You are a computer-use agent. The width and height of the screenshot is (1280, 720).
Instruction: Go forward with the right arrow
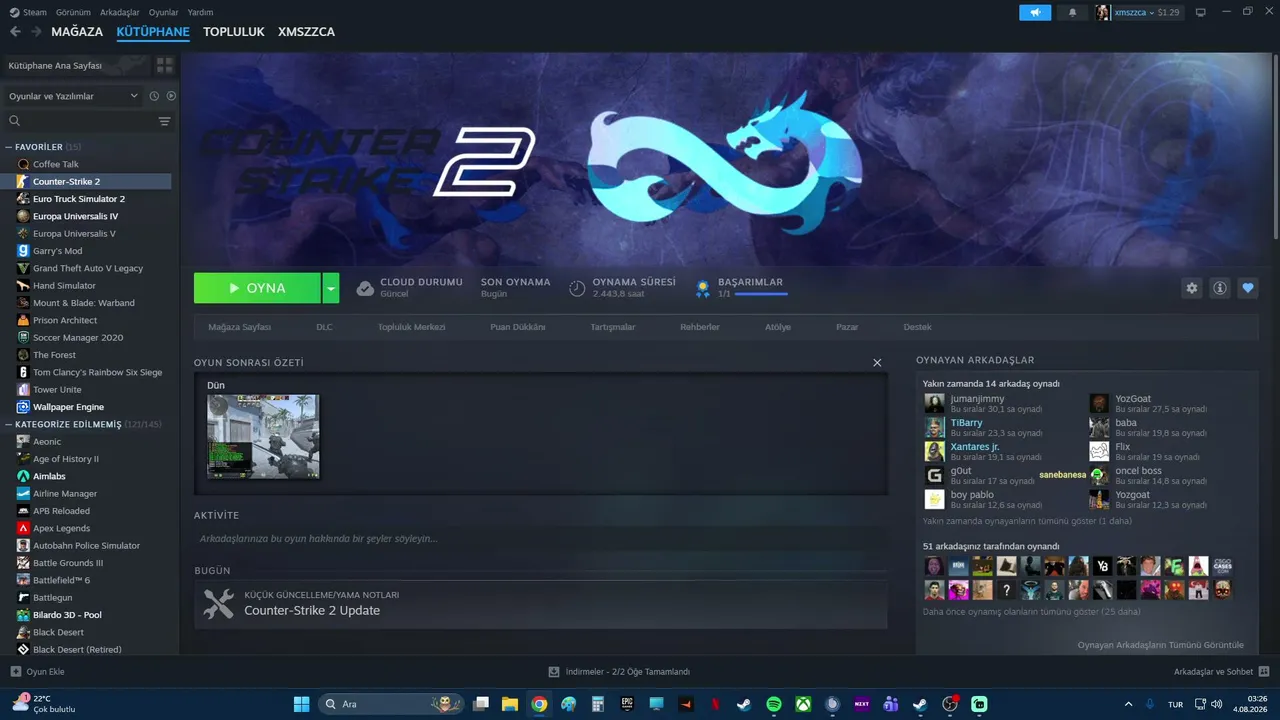click(36, 32)
